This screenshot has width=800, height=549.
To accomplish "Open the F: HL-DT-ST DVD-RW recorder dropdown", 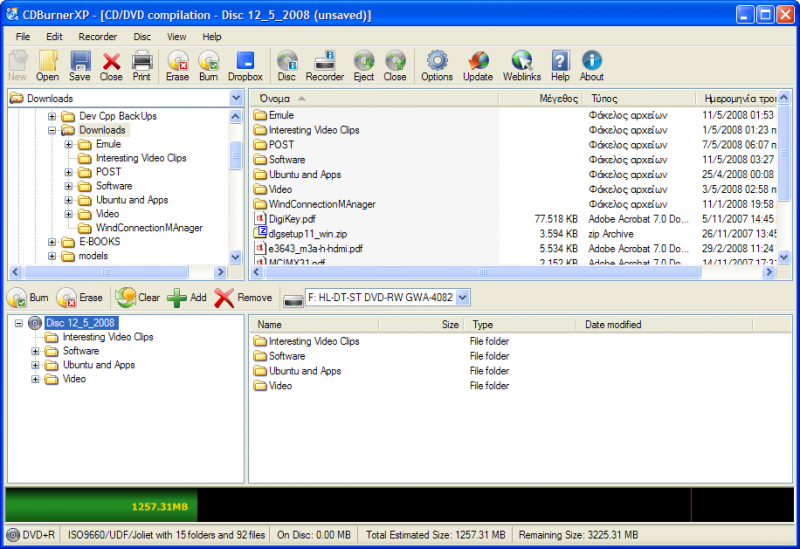I will coord(462,297).
